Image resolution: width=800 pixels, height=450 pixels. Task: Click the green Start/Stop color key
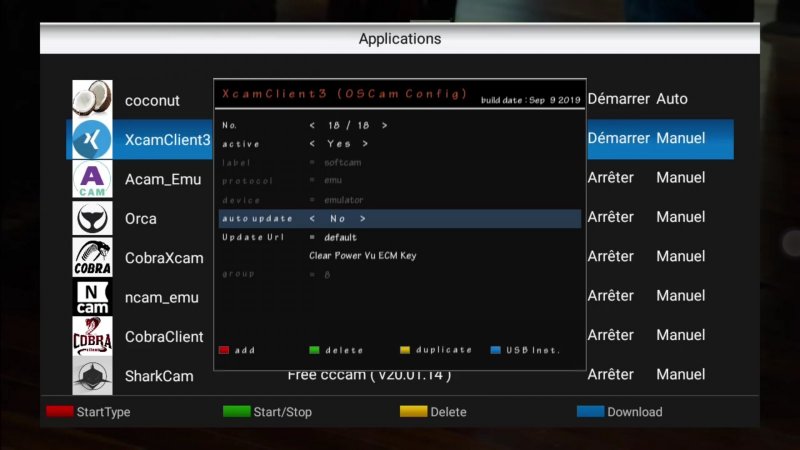[x=237, y=411]
